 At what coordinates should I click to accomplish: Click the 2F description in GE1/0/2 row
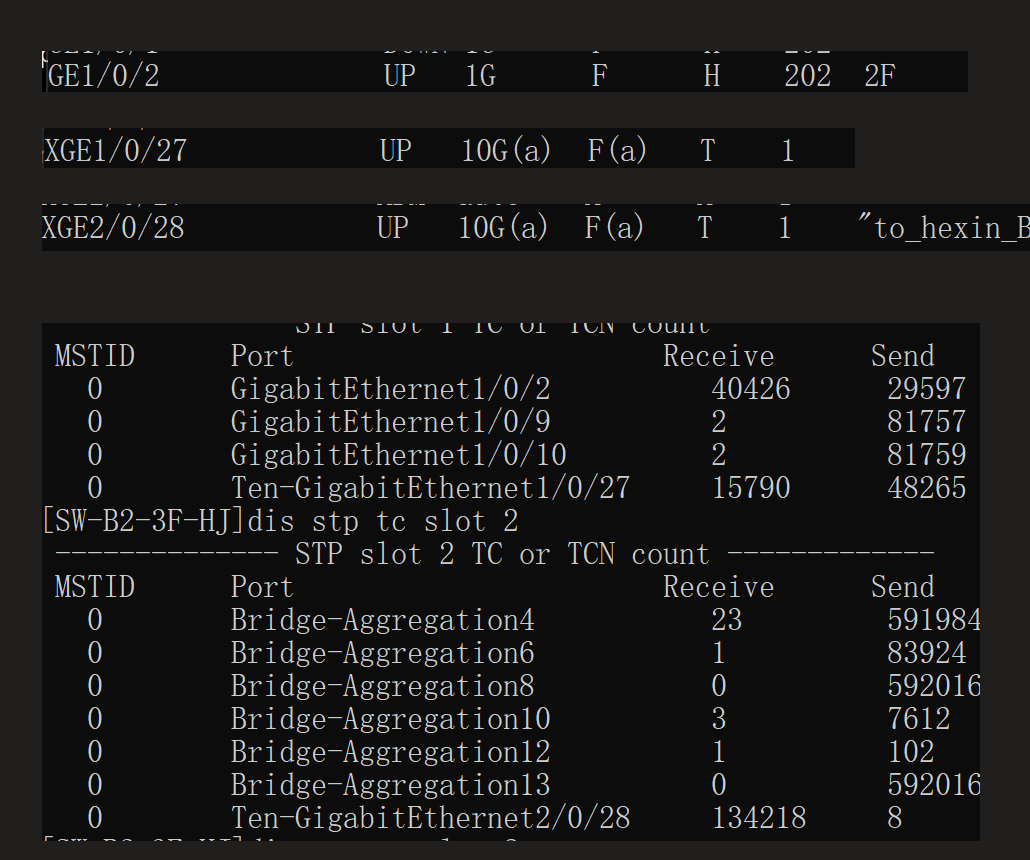point(879,76)
